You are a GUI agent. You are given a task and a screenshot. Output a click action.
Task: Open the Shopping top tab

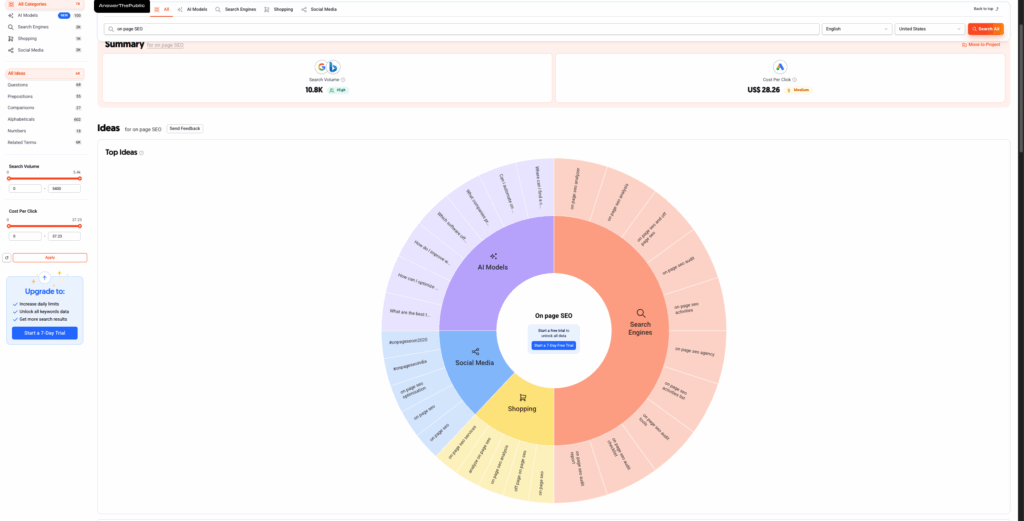click(278, 10)
